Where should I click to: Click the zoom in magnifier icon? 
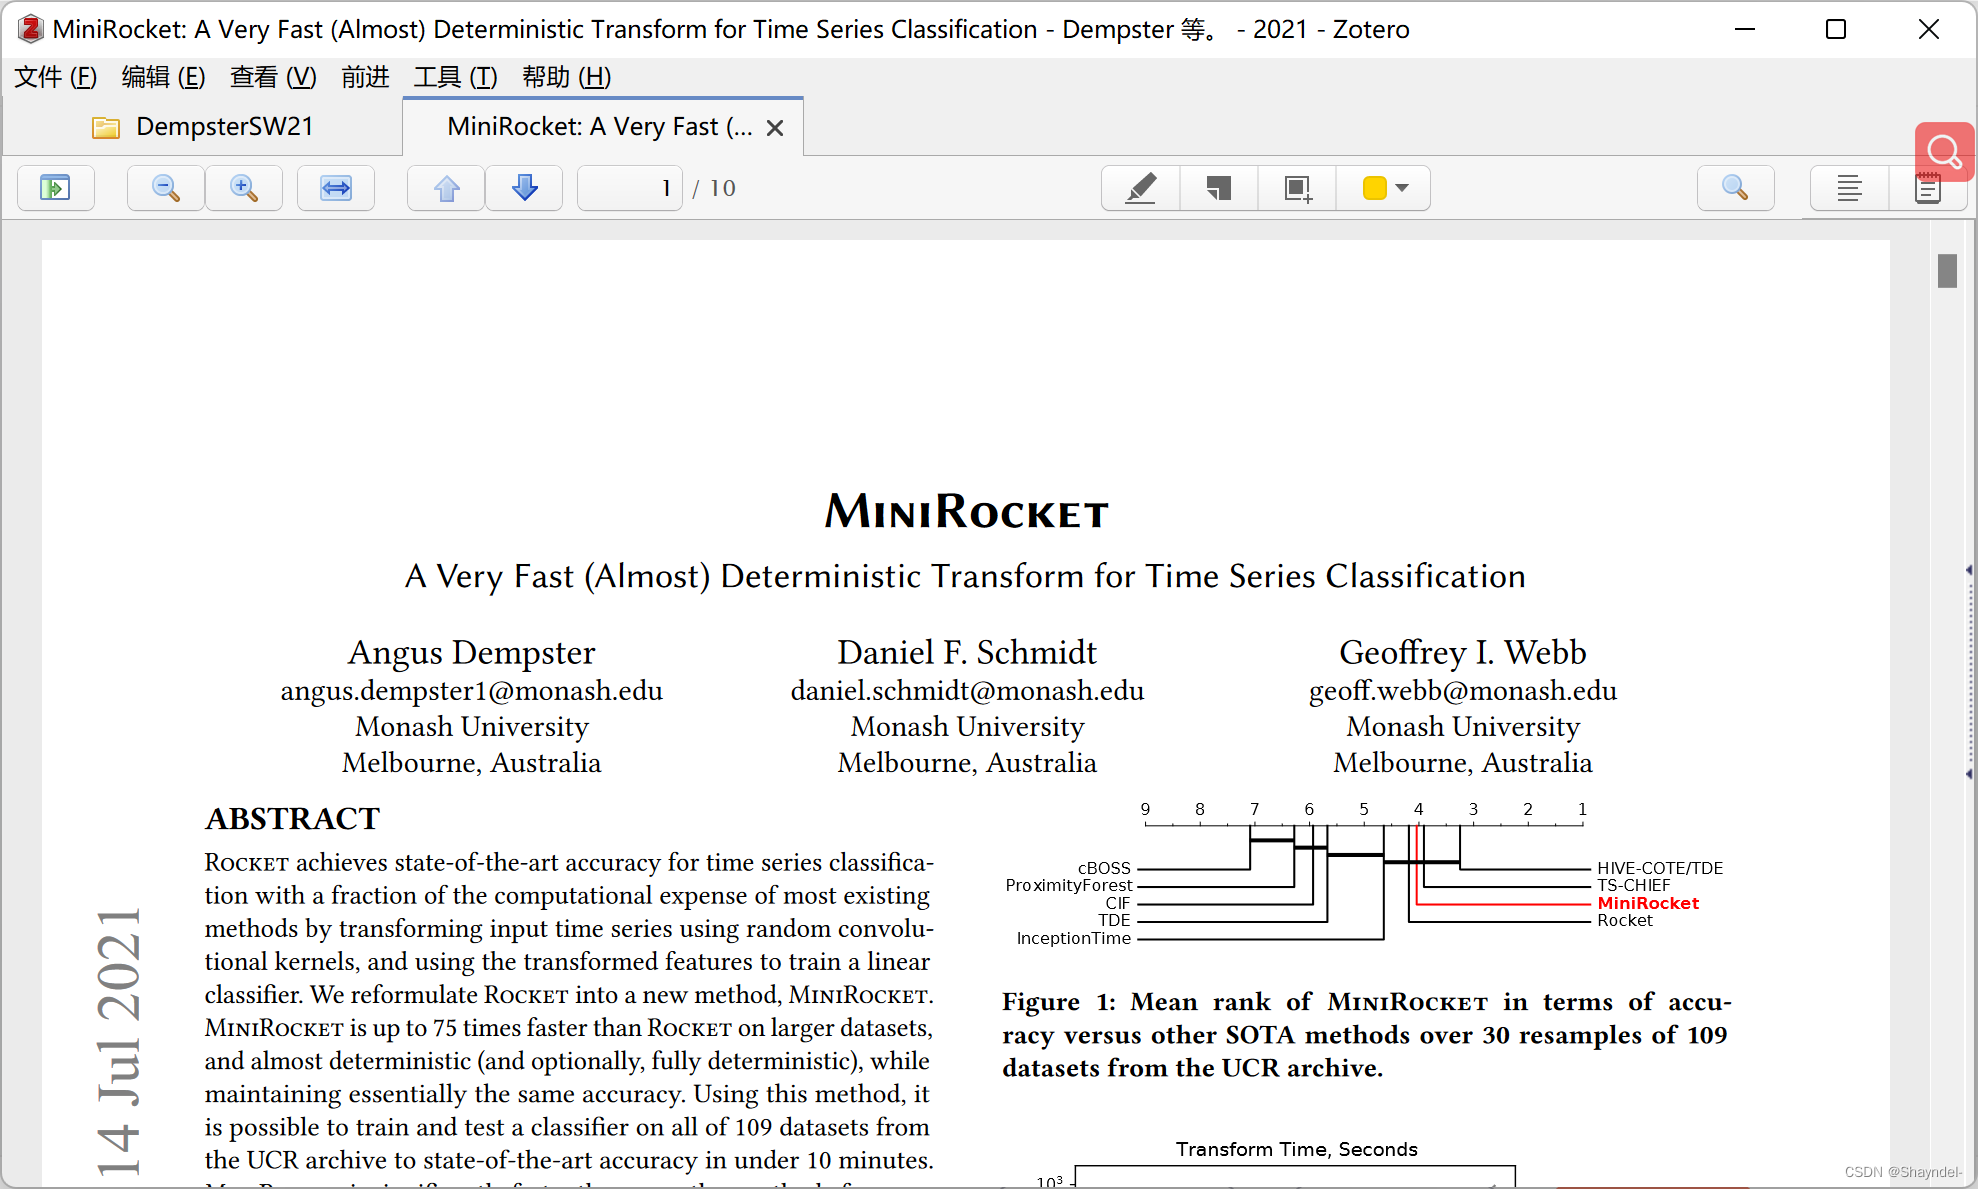pos(244,188)
